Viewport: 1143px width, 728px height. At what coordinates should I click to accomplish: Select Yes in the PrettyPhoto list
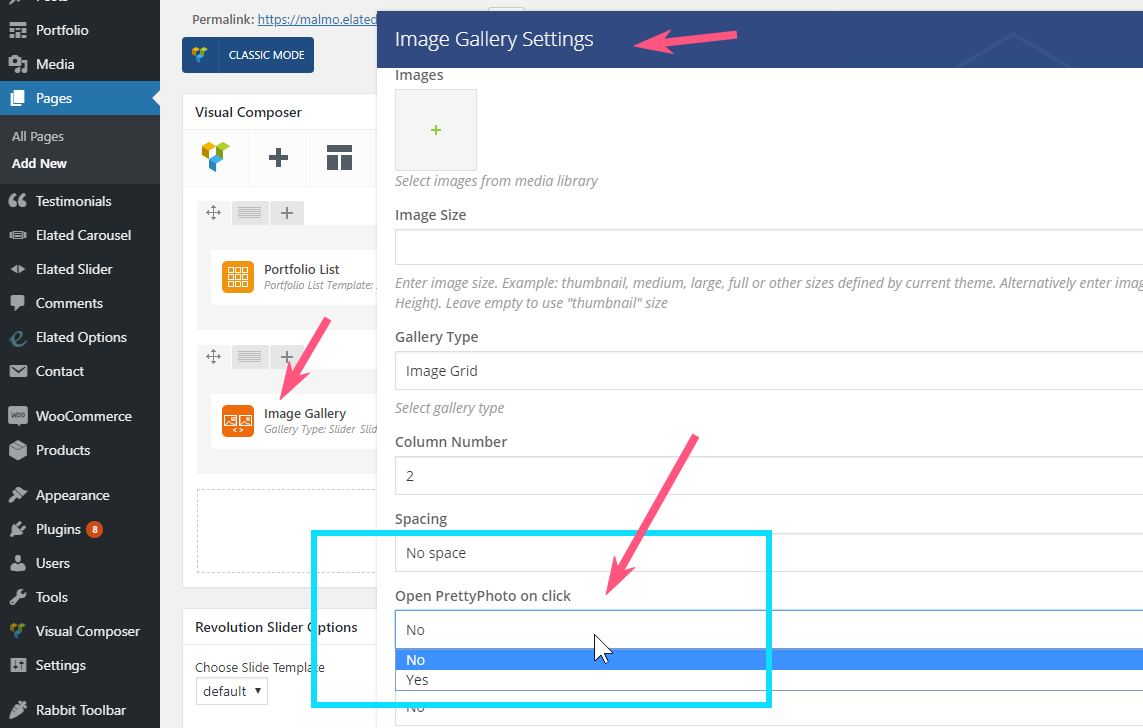(769, 680)
